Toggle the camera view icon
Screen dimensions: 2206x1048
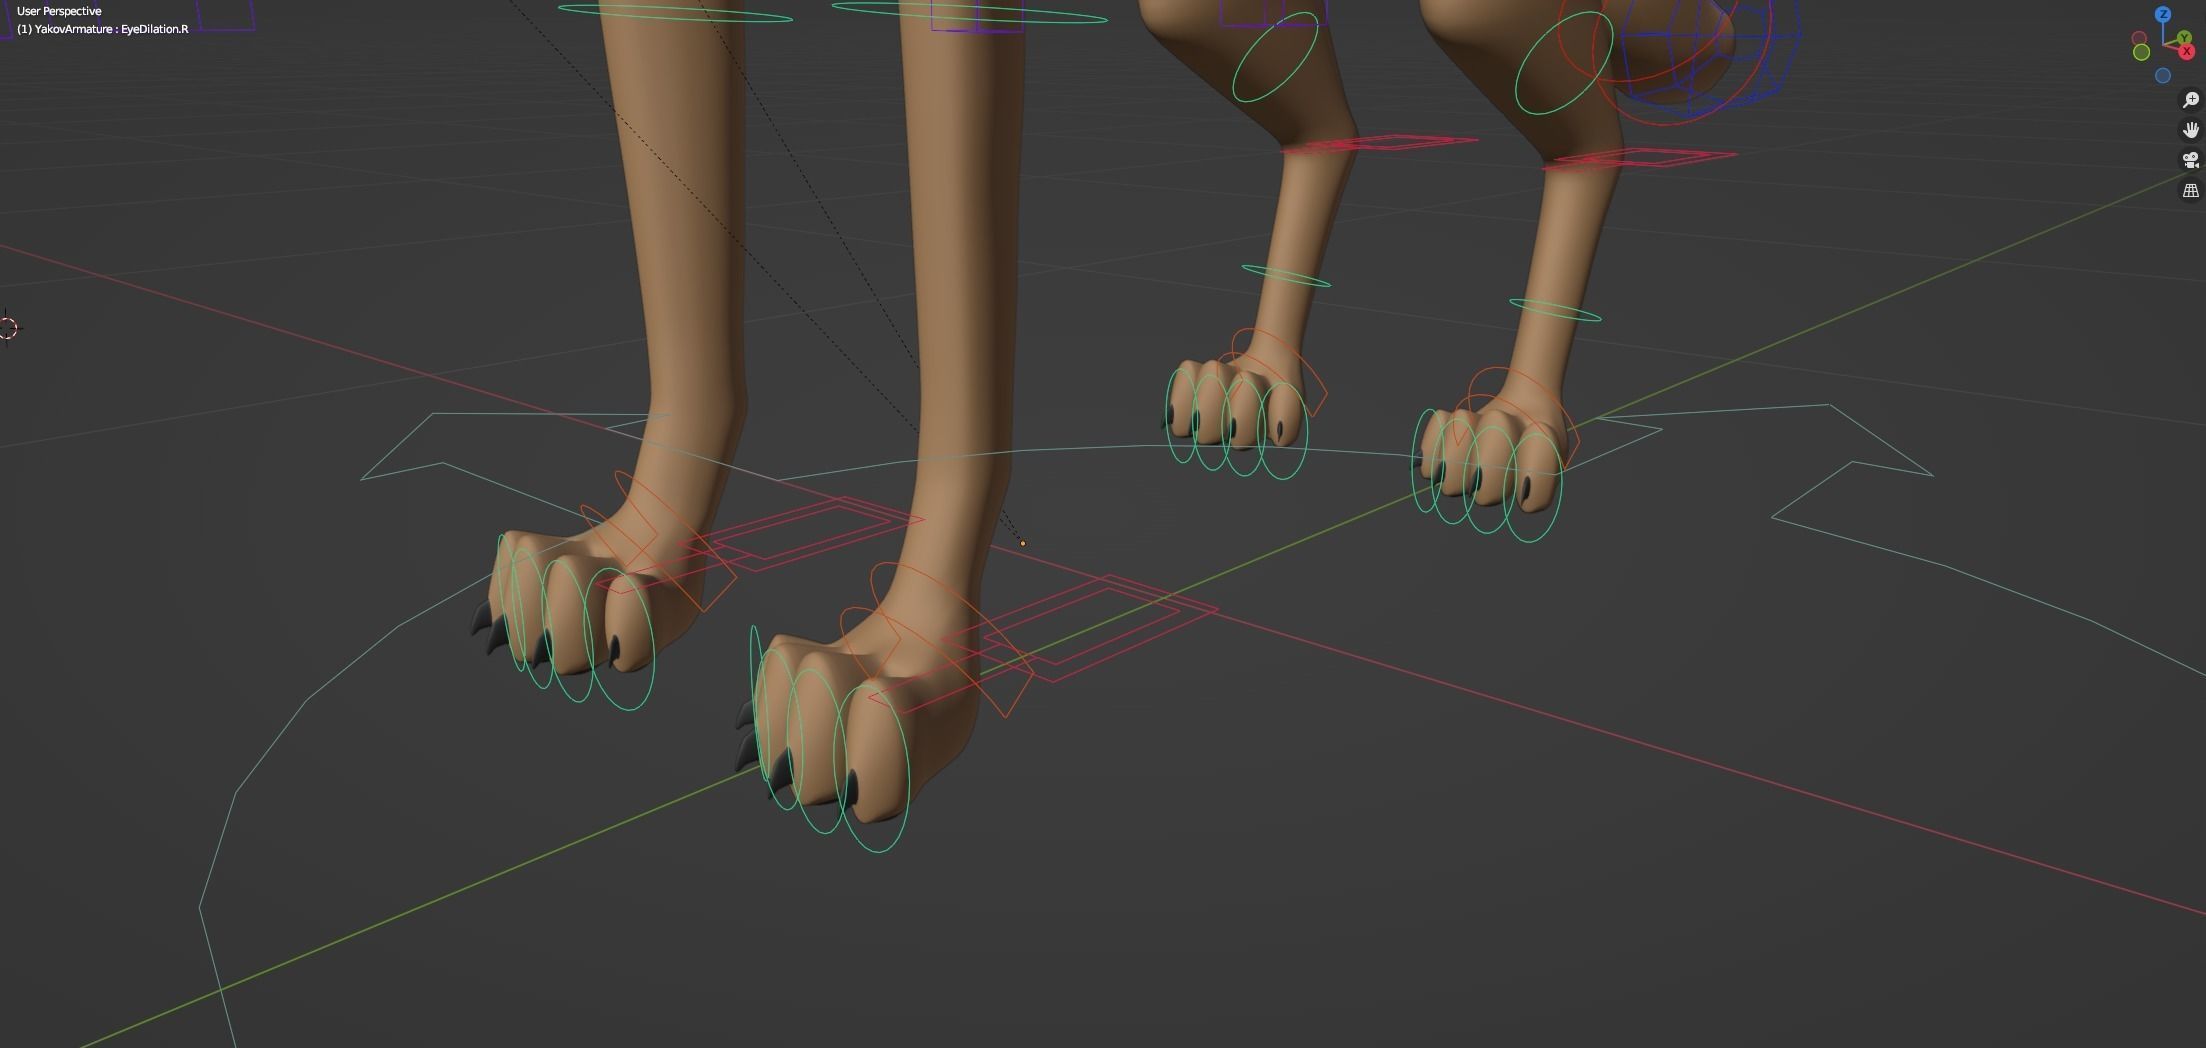[2191, 160]
